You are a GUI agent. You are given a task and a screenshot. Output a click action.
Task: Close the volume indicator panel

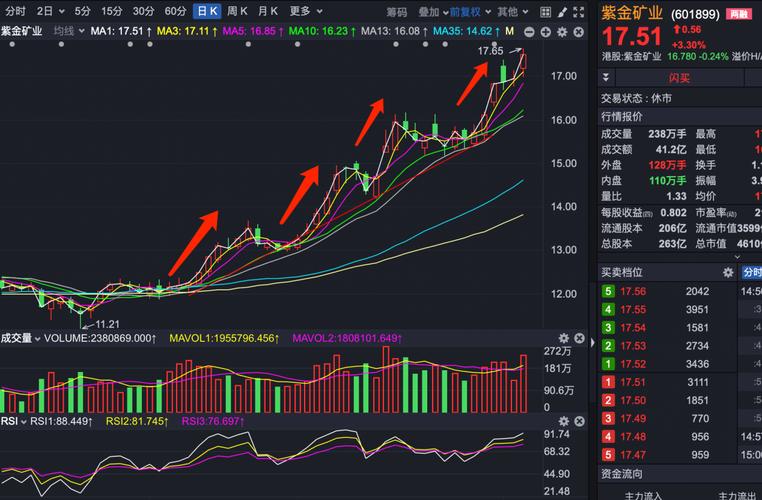tap(579, 338)
